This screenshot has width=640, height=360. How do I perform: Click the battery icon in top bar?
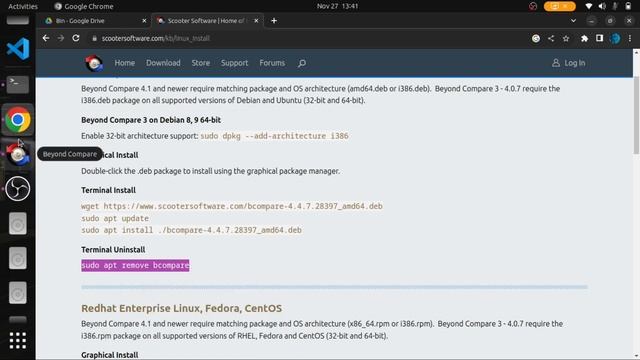(x=628, y=6)
